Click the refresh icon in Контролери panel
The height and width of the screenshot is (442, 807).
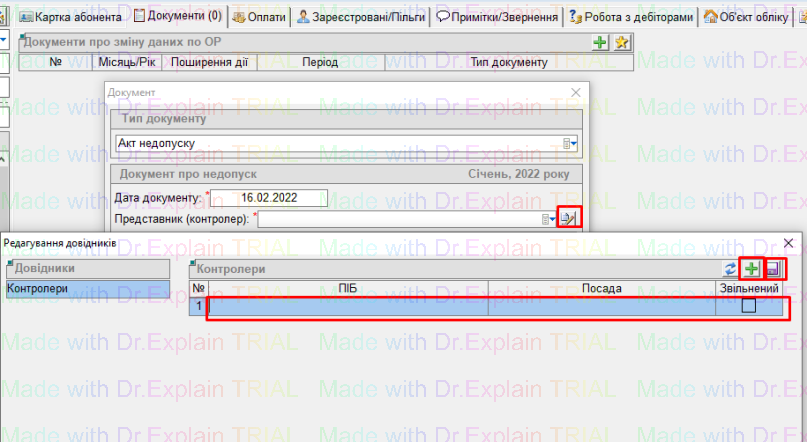[730, 269]
